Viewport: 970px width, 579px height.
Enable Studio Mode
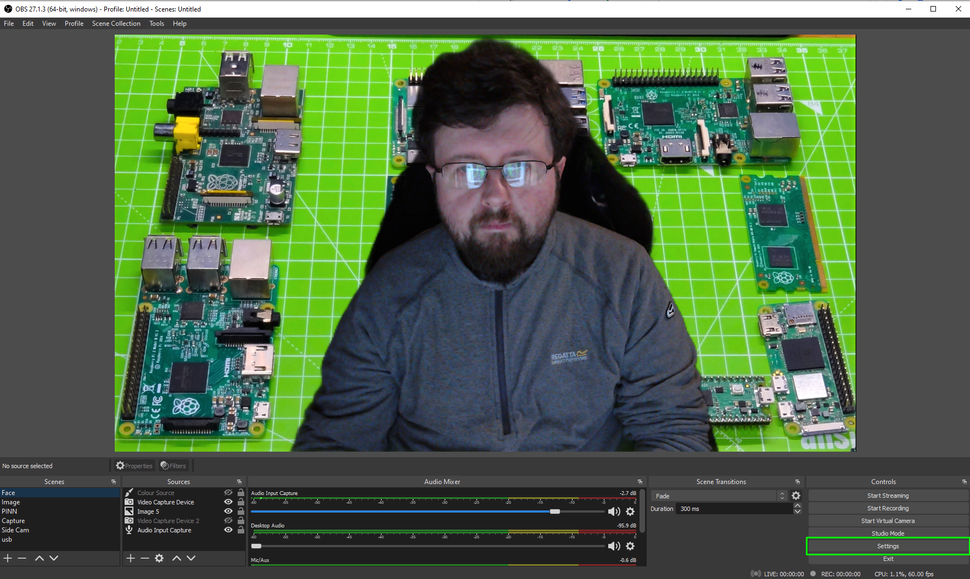coord(888,533)
